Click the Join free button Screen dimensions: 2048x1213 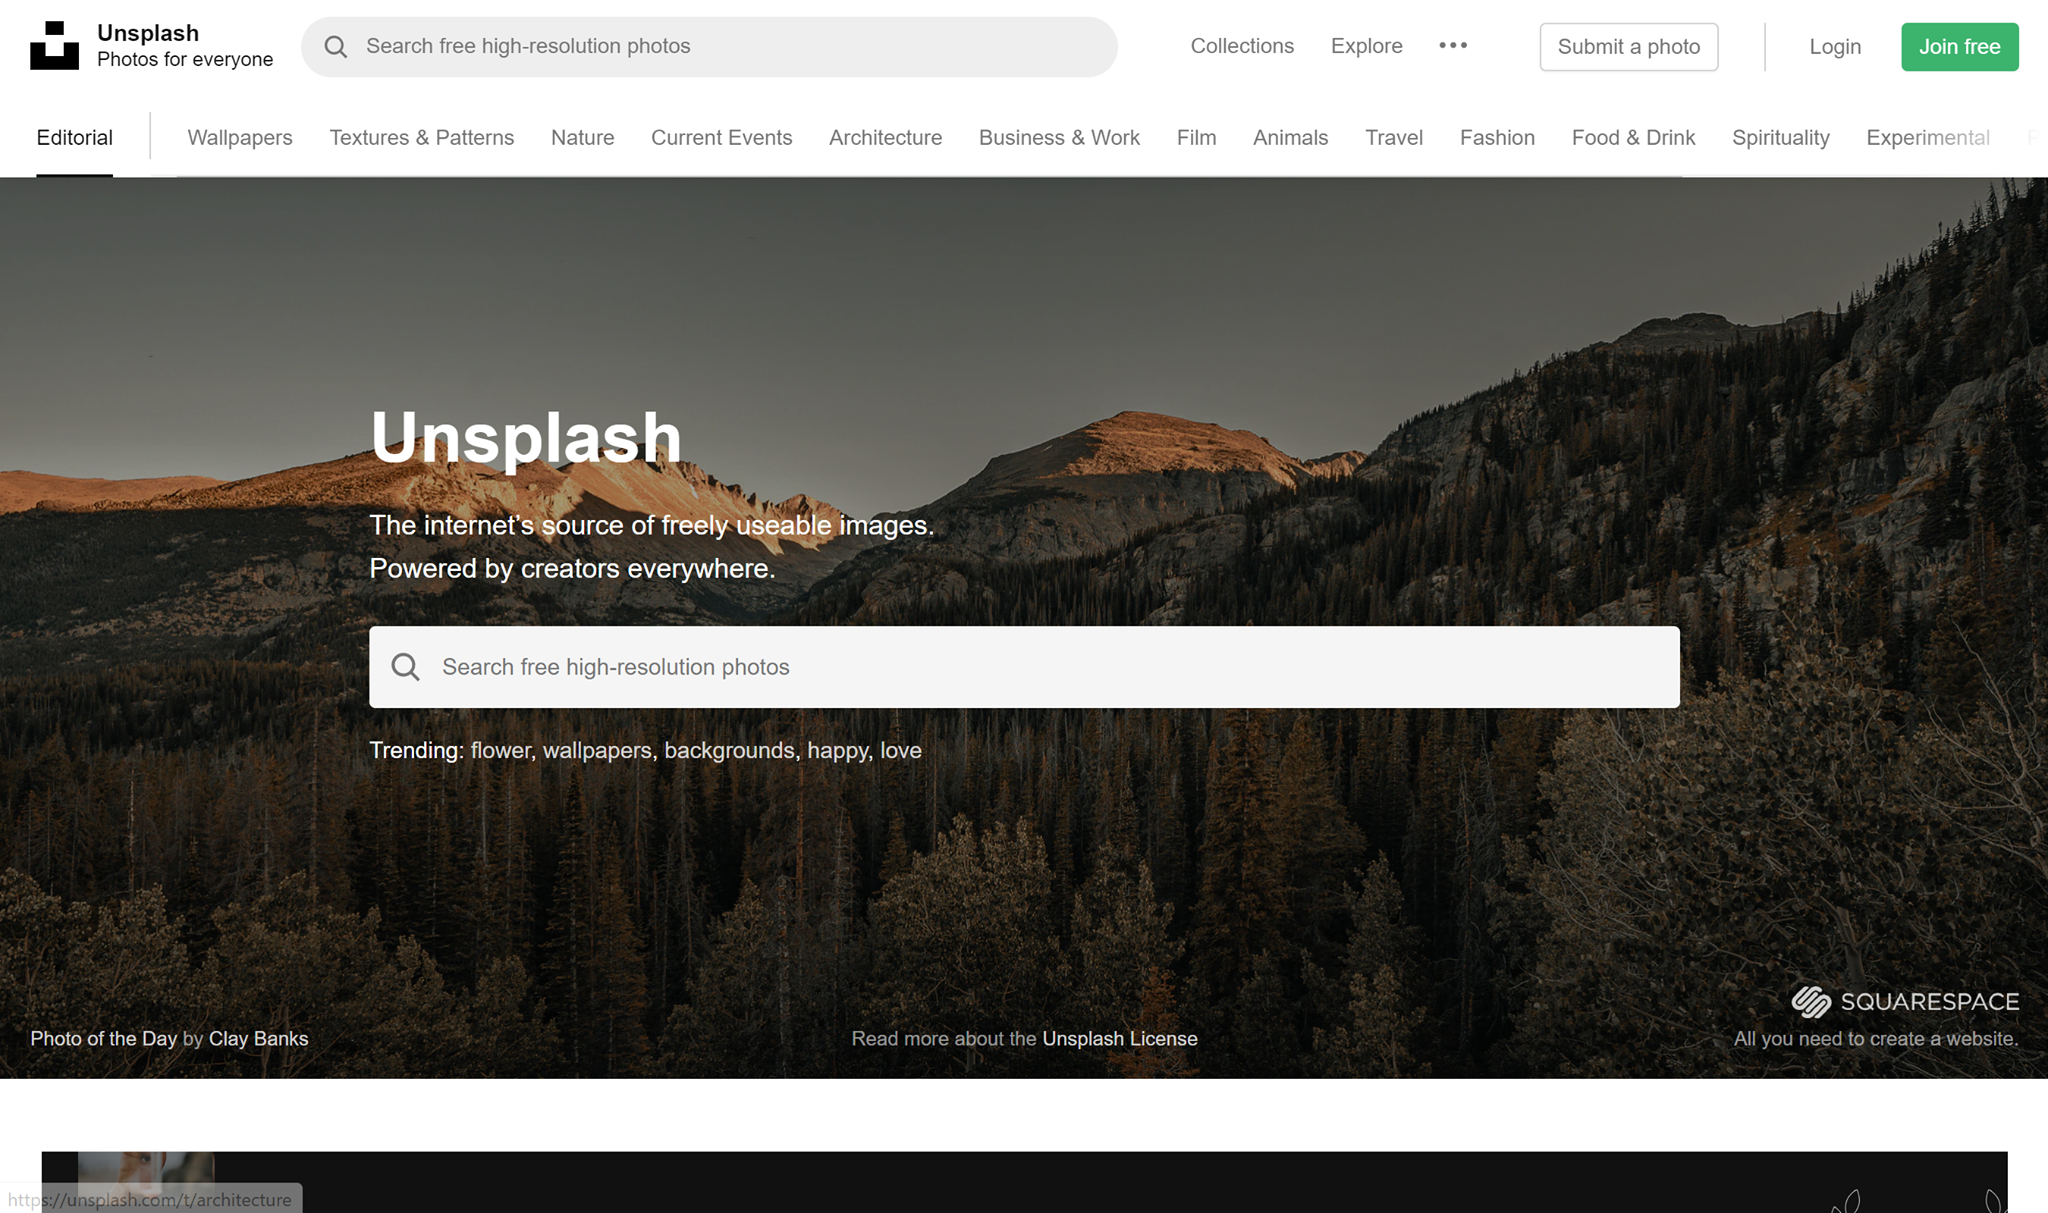[1959, 46]
